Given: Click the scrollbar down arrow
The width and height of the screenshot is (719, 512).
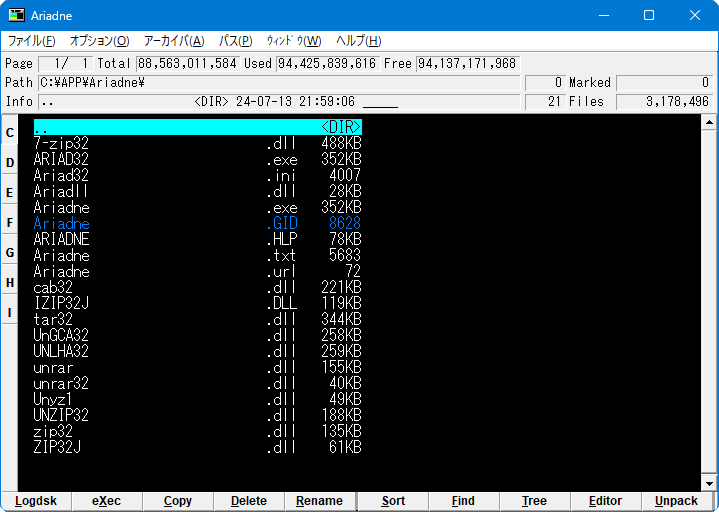Looking at the screenshot, I should coord(709,484).
